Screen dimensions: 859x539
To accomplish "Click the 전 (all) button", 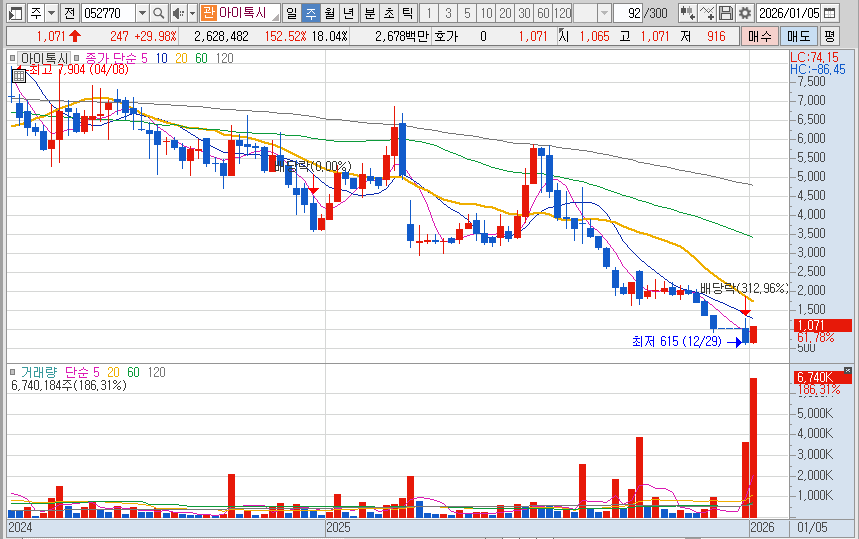I will click(x=70, y=13).
